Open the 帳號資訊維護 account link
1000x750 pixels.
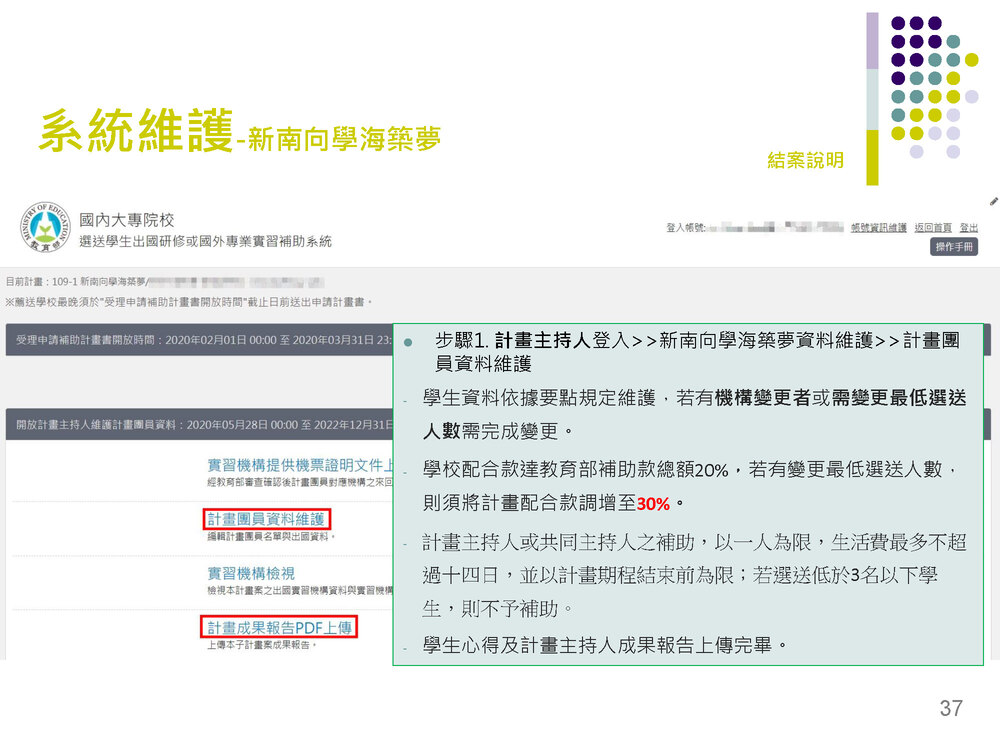tap(878, 228)
